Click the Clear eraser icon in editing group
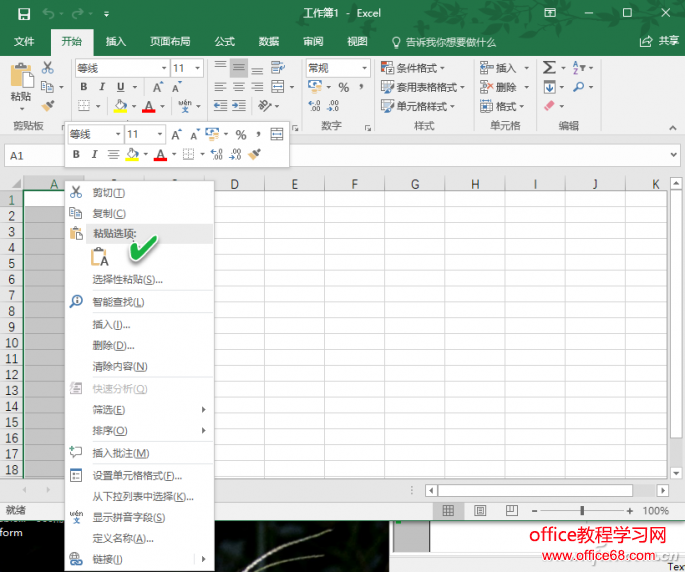Viewport: 685px width, 572px height. [549, 106]
